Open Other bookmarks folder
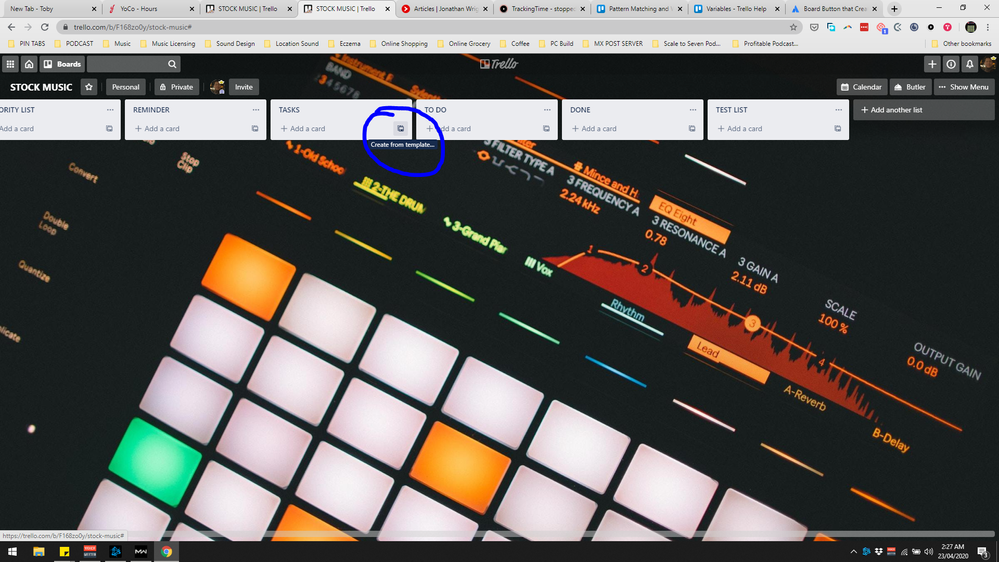999x562 pixels. [961, 44]
